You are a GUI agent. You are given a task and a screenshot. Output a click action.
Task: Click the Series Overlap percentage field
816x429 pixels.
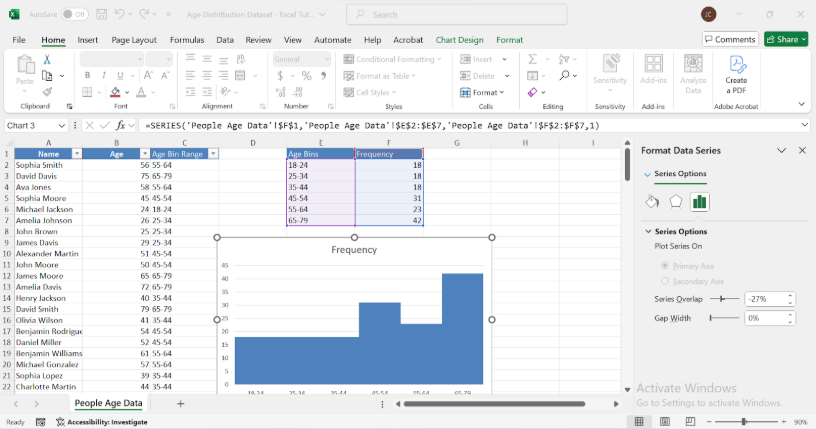point(765,299)
